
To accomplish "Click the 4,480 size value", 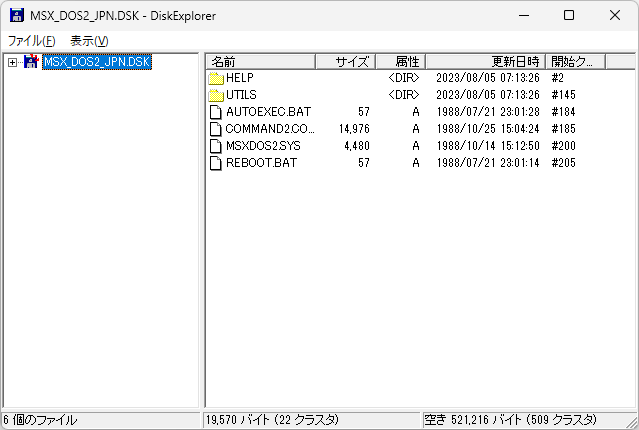I will pos(357,146).
